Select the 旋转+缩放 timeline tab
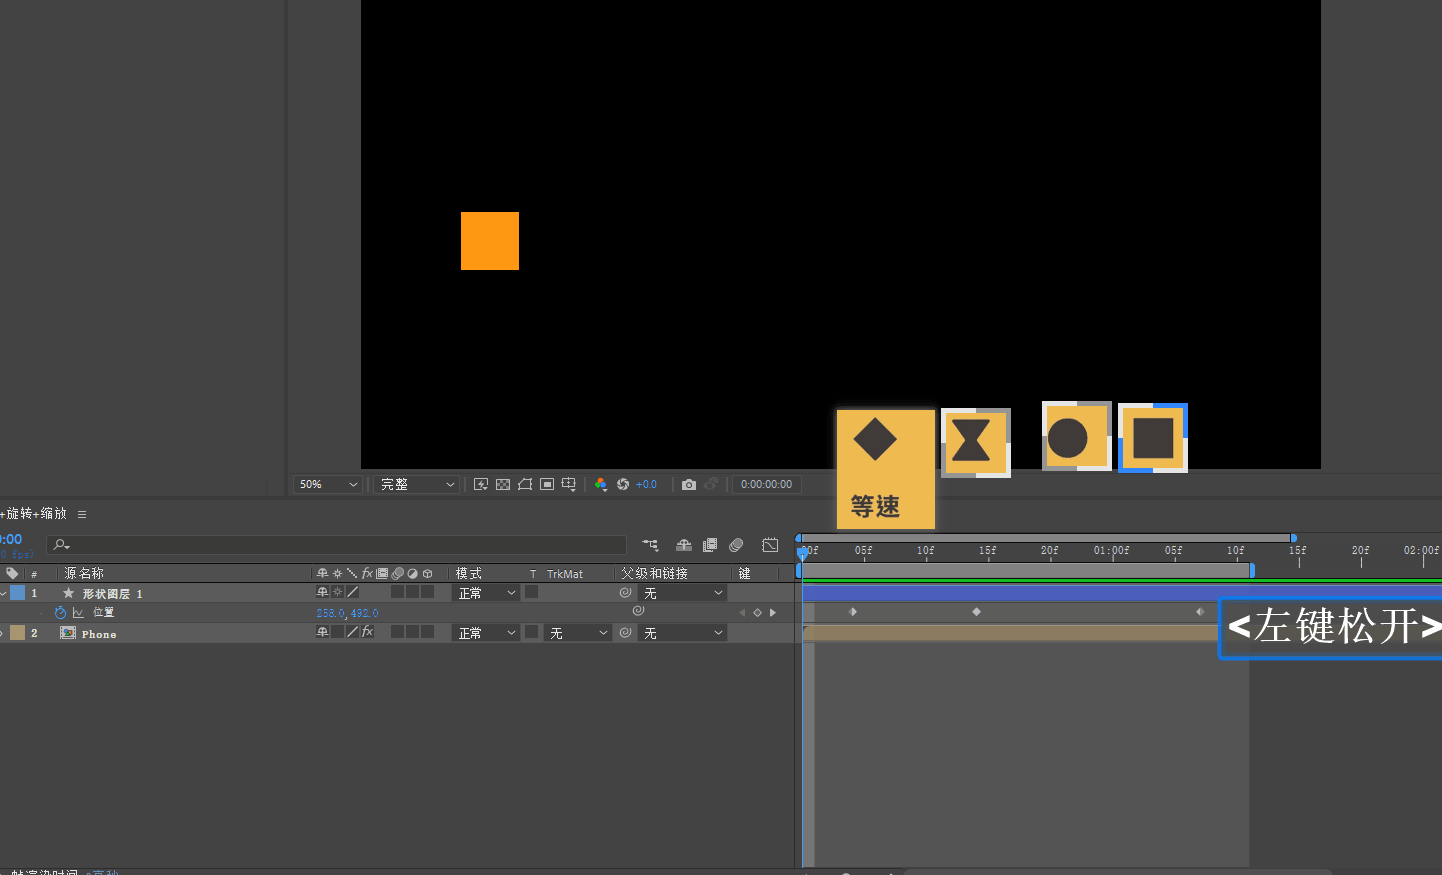This screenshot has width=1442, height=875. tap(35, 513)
